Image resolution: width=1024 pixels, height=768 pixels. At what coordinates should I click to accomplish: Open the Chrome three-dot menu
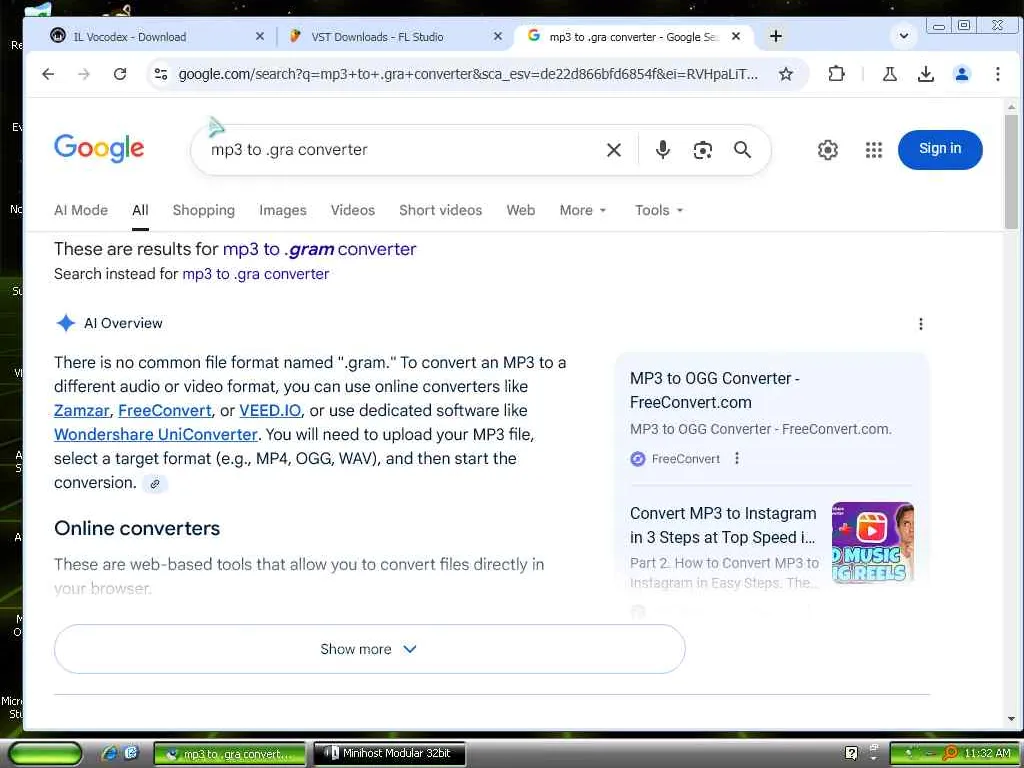(x=997, y=74)
